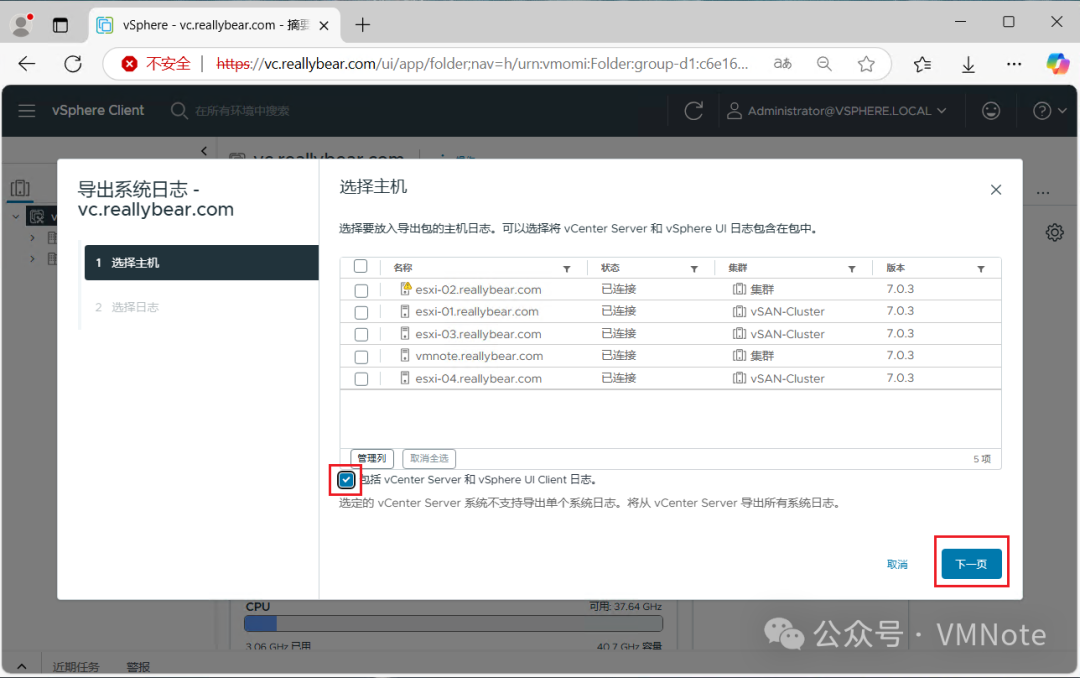Collapse the left navigation panel
This screenshot has height=678, width=1080.
(204, 151)
